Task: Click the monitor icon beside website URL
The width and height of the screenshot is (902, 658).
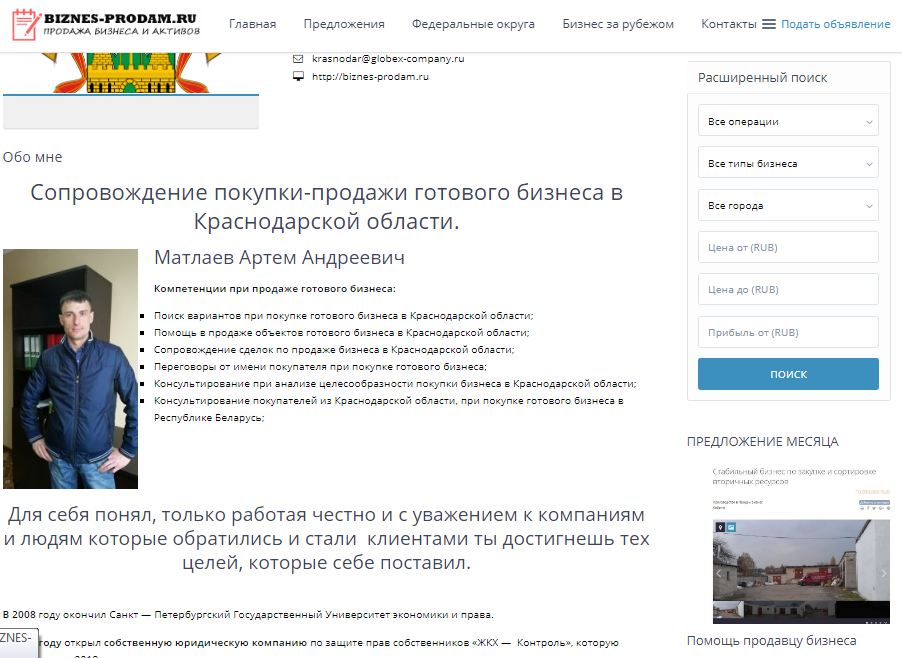Action: point(298,76)
